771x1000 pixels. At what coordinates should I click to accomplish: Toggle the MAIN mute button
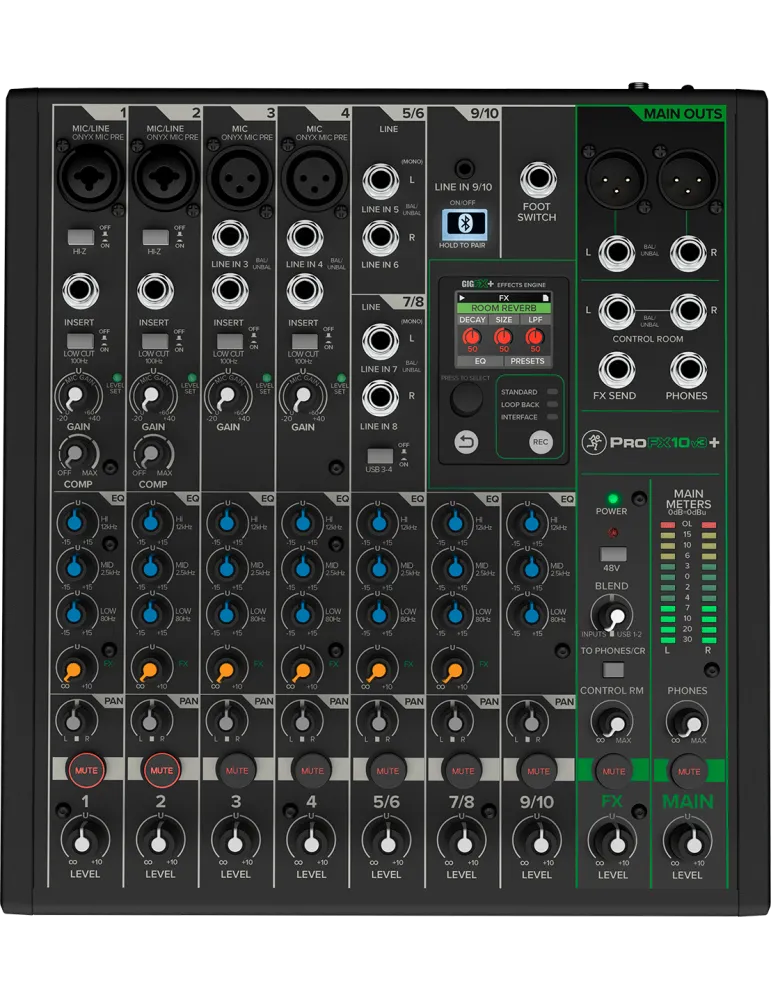[689, 771]
